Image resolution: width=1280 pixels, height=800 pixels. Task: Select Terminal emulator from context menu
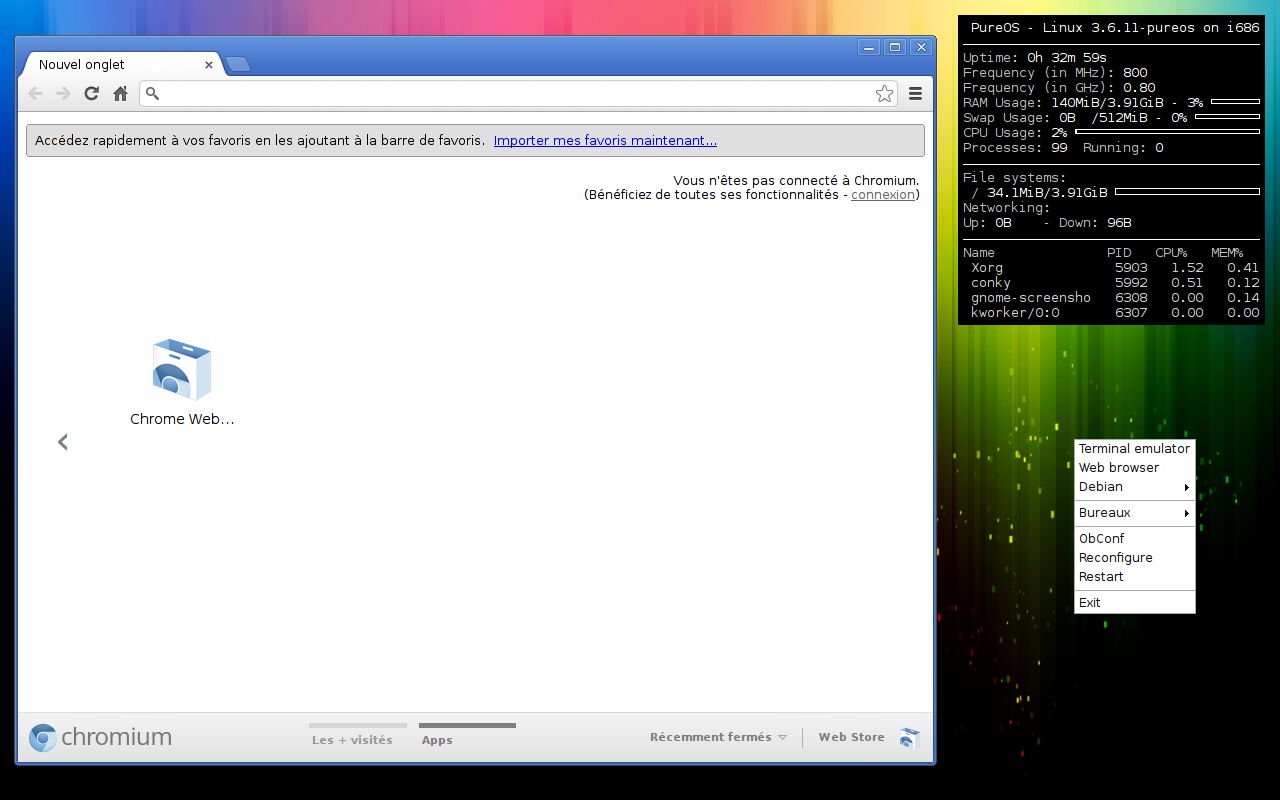point(1134,449)
